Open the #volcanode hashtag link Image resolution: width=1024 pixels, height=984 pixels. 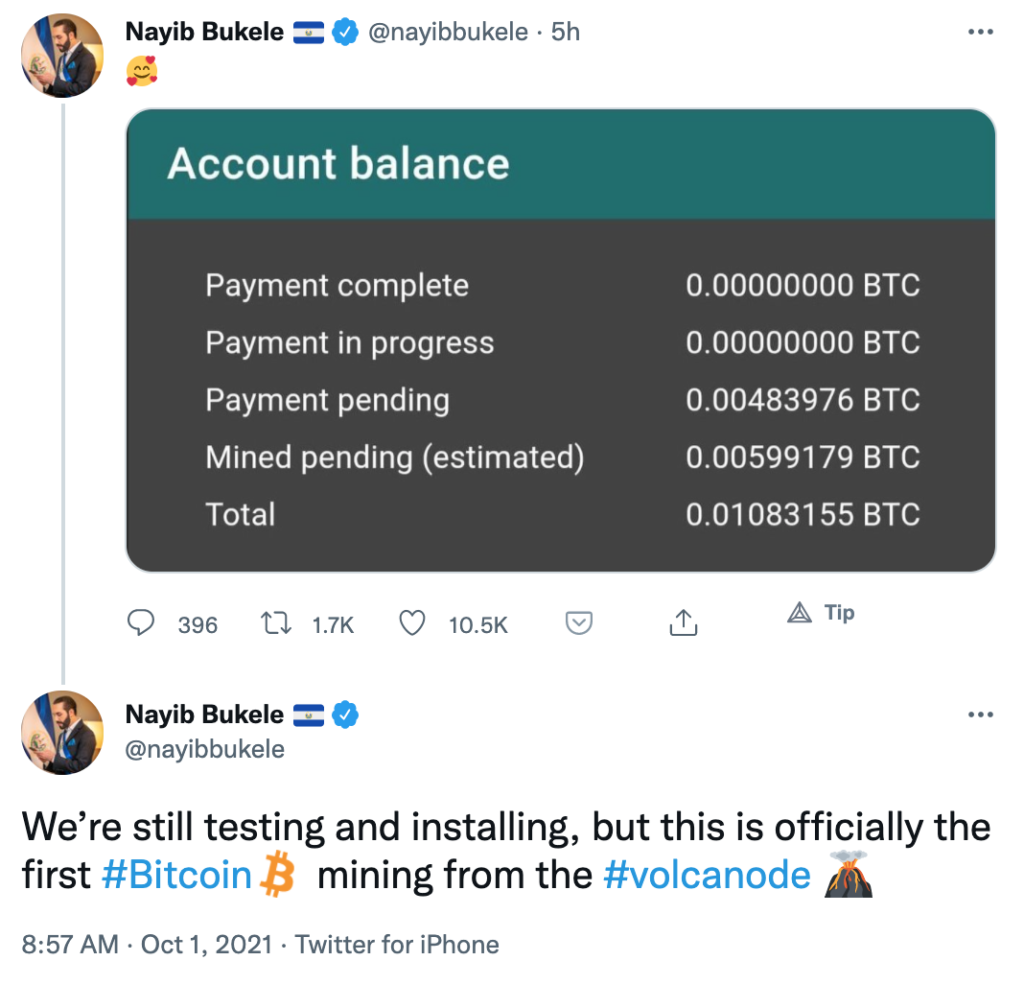click(707, 875)
